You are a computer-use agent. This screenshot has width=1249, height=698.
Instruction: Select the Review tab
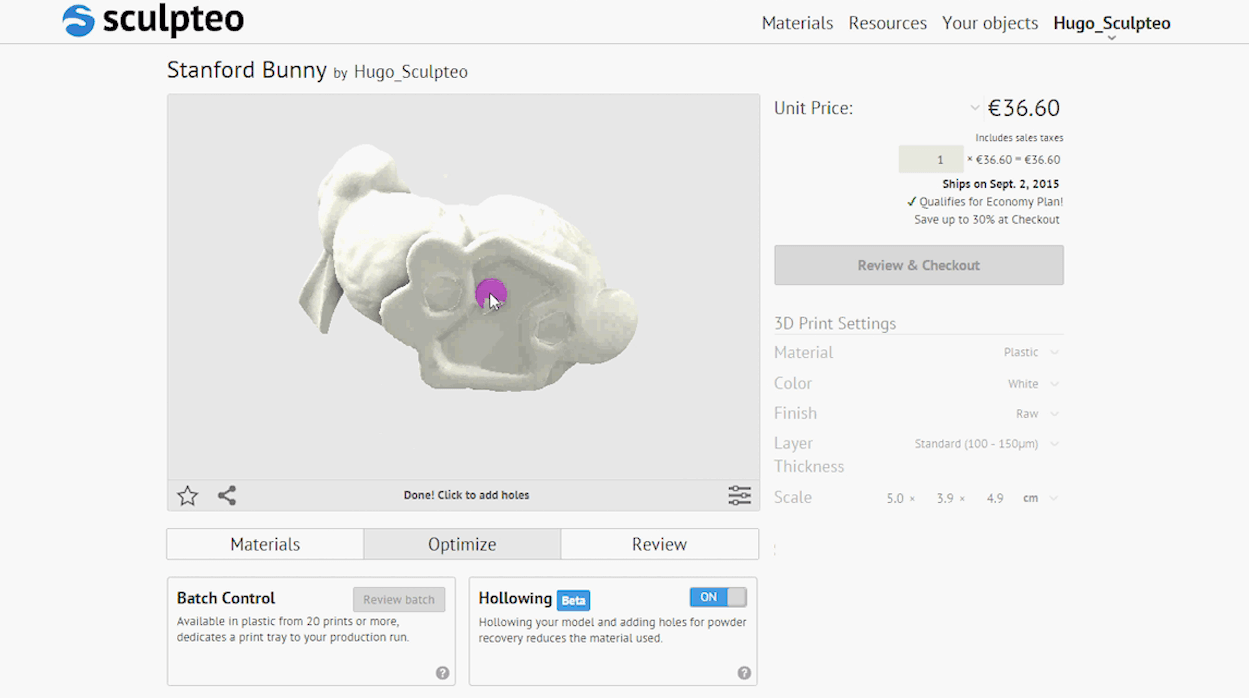point(659,544)
